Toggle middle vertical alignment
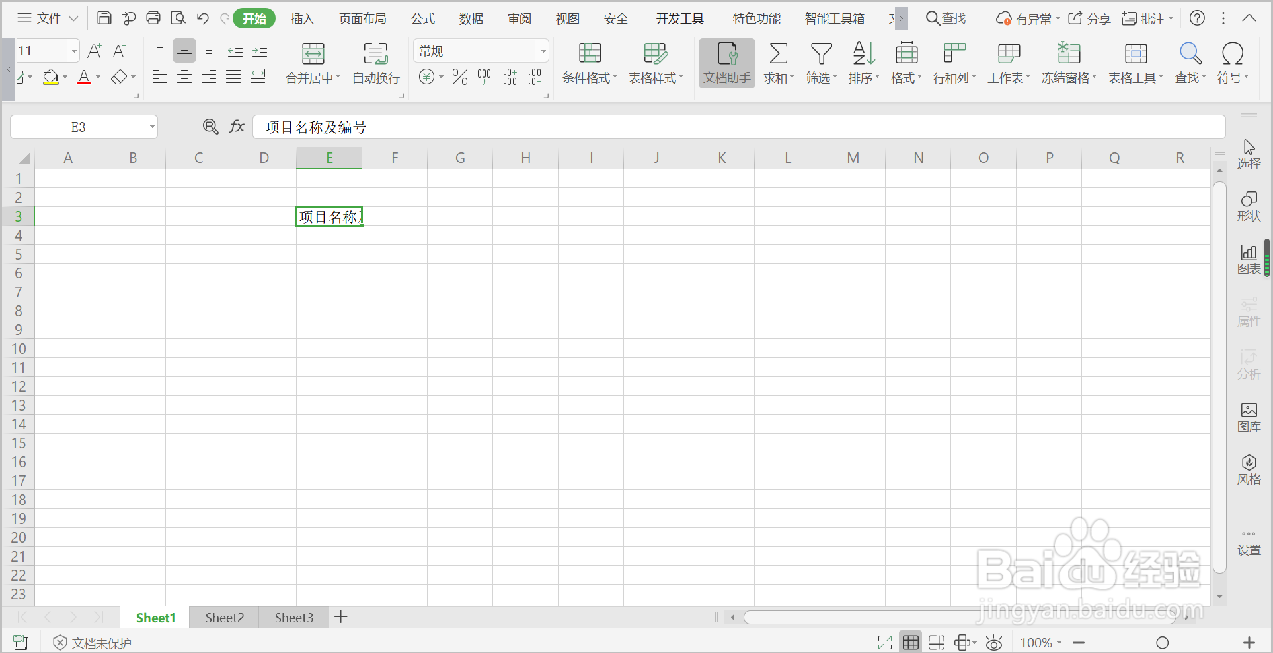The image size is (1273, 653). [184, 51]
